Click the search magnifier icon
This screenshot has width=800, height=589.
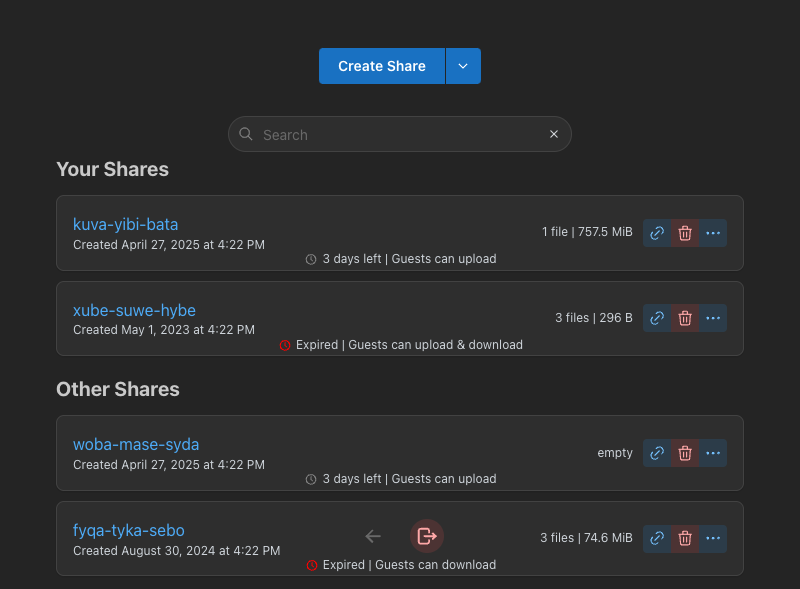click(x=246, y=134)
